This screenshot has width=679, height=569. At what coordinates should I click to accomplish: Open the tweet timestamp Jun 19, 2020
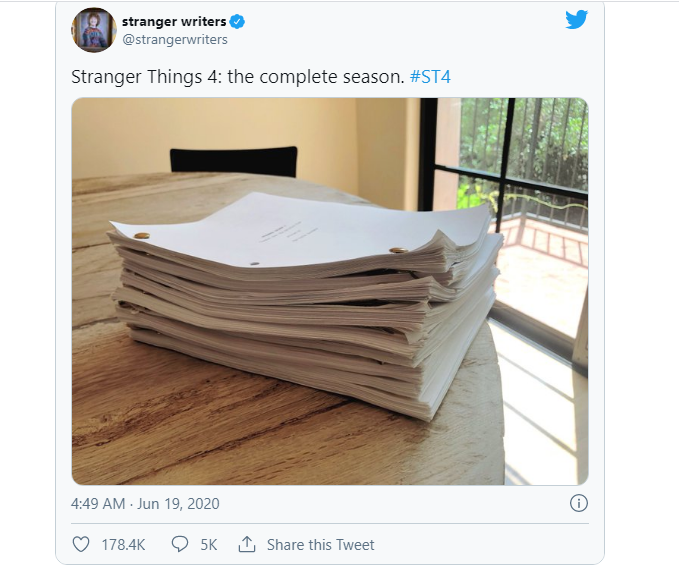[x=178, y=504]
